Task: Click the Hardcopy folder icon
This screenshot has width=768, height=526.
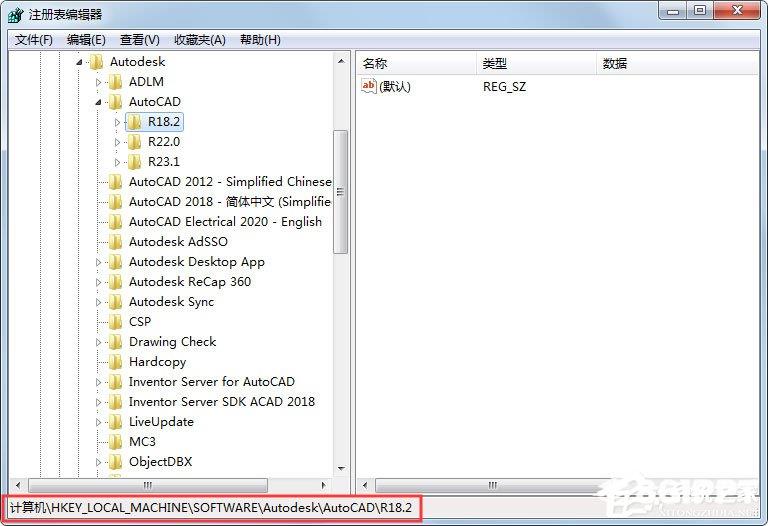Action: [115, 362]
